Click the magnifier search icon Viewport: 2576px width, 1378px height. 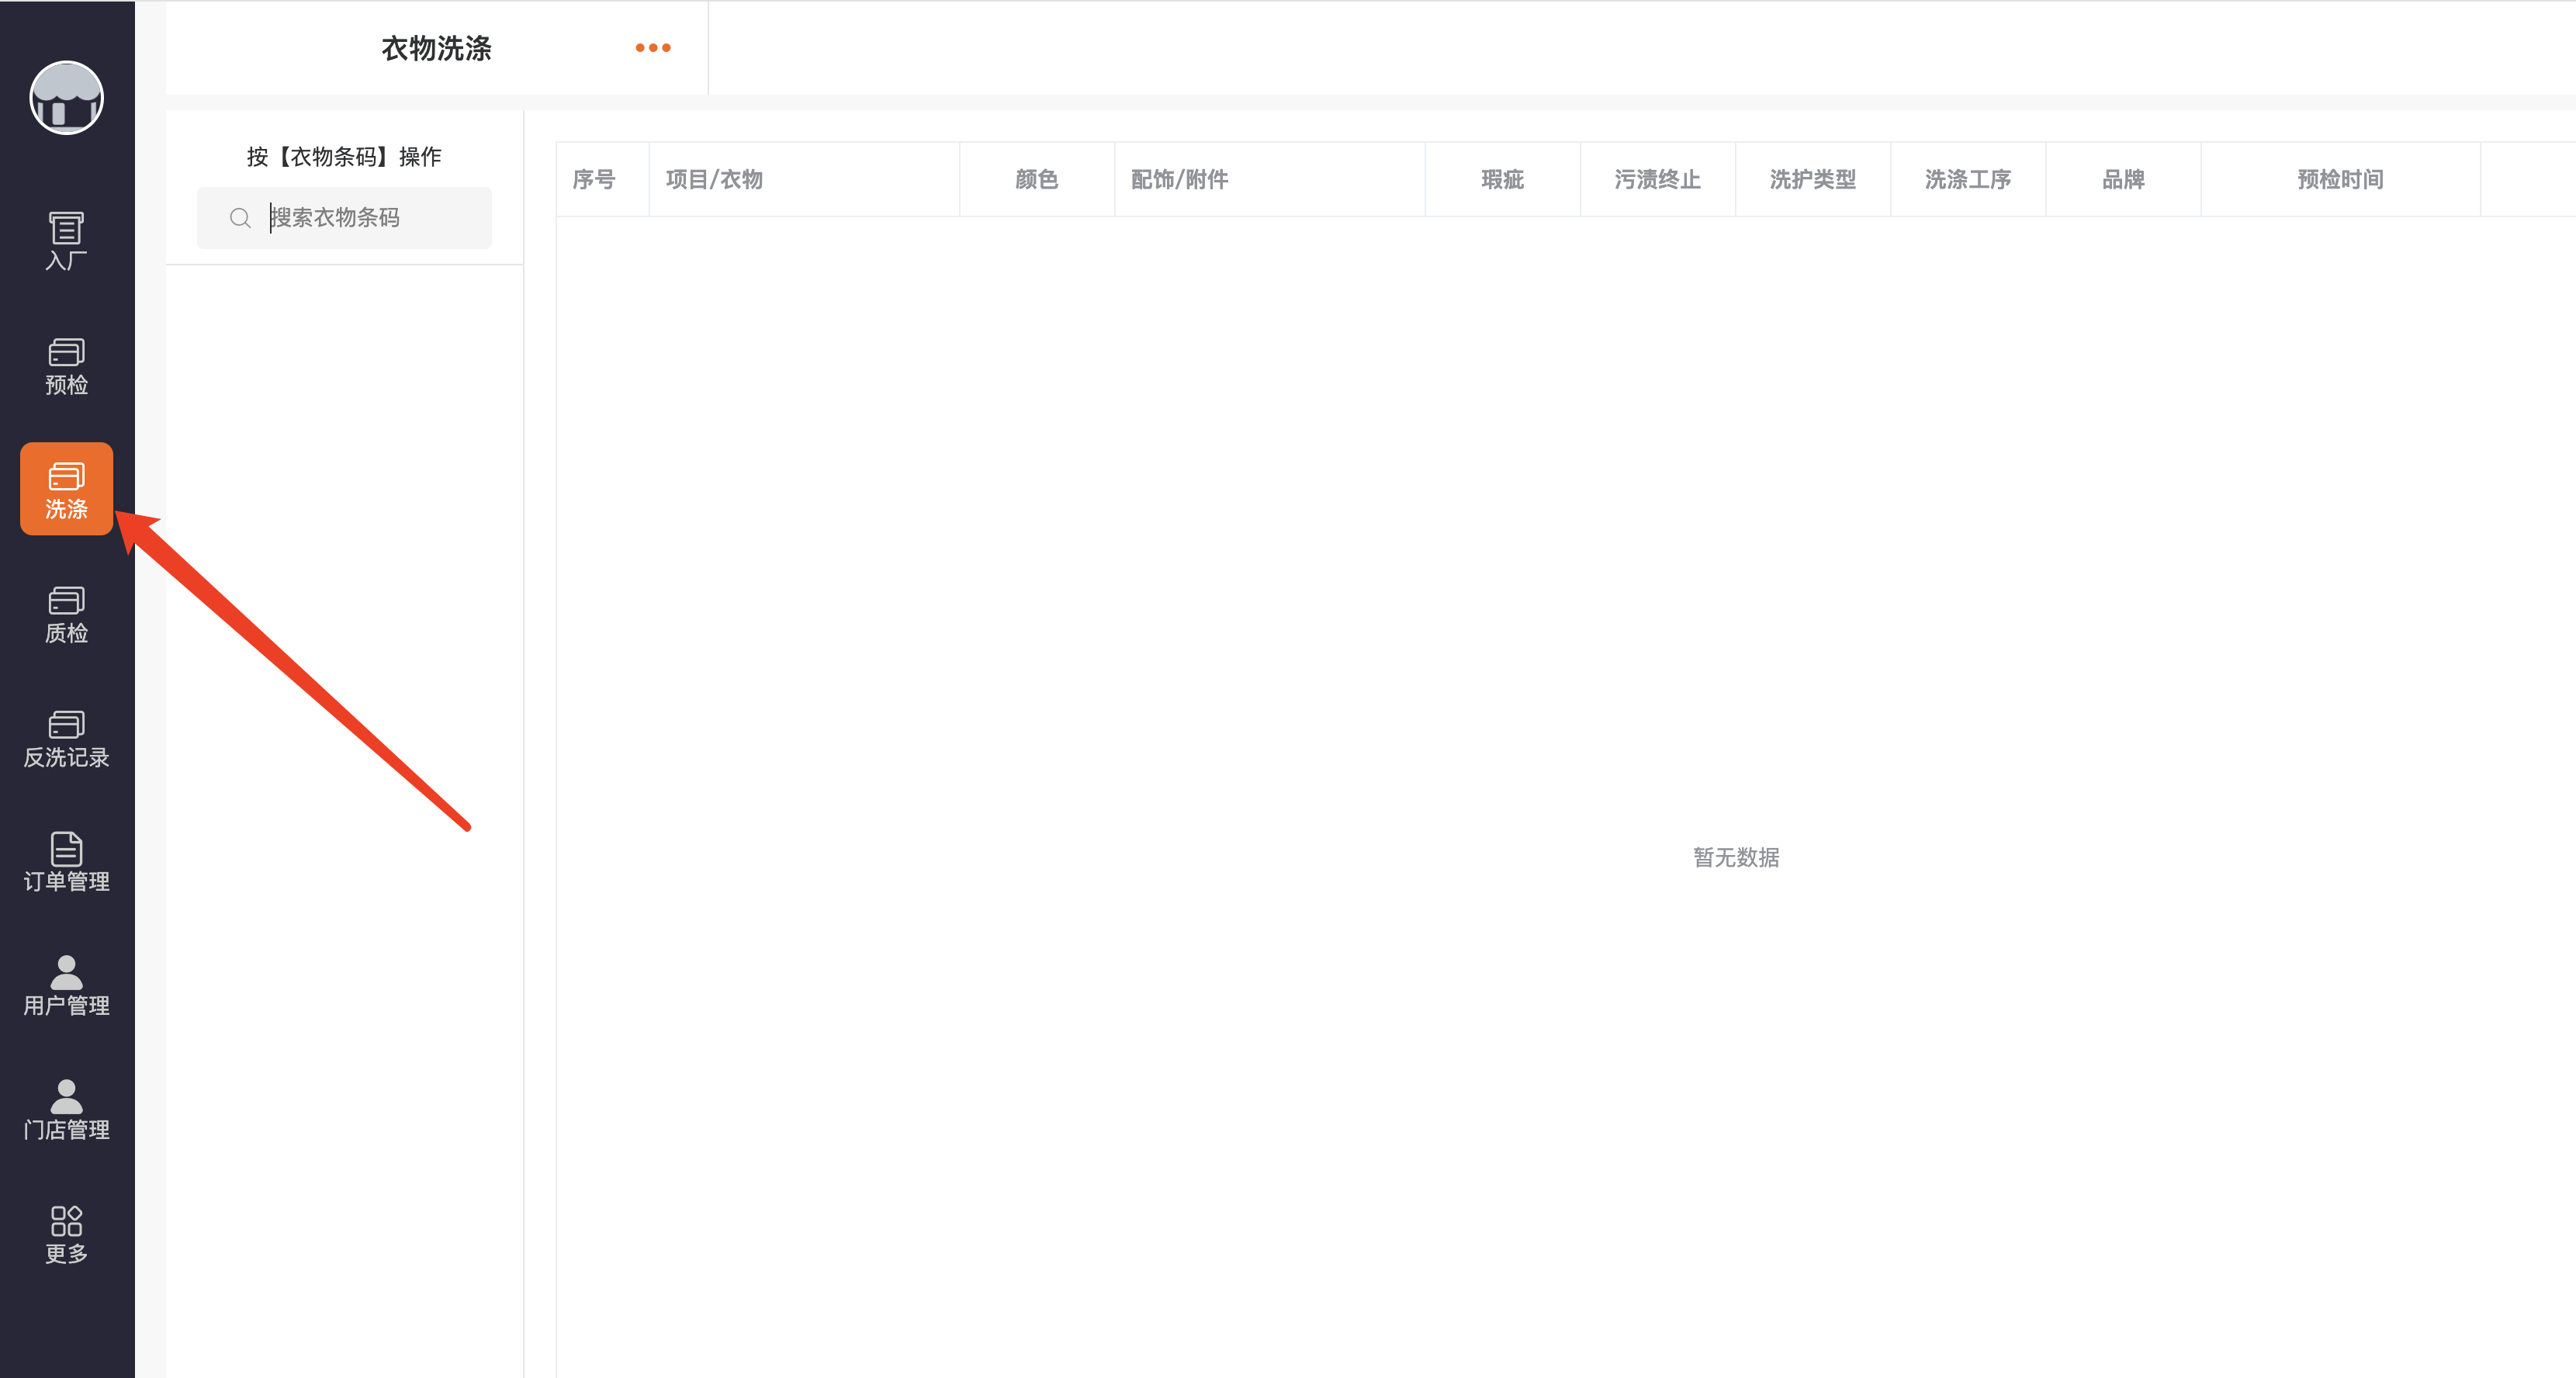pos(240,218)
